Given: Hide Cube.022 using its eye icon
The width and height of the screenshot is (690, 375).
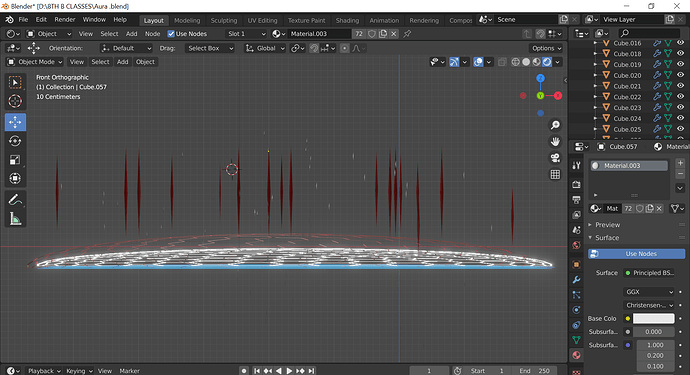Looking at the screenshot, I should click(x=680, y=97).
